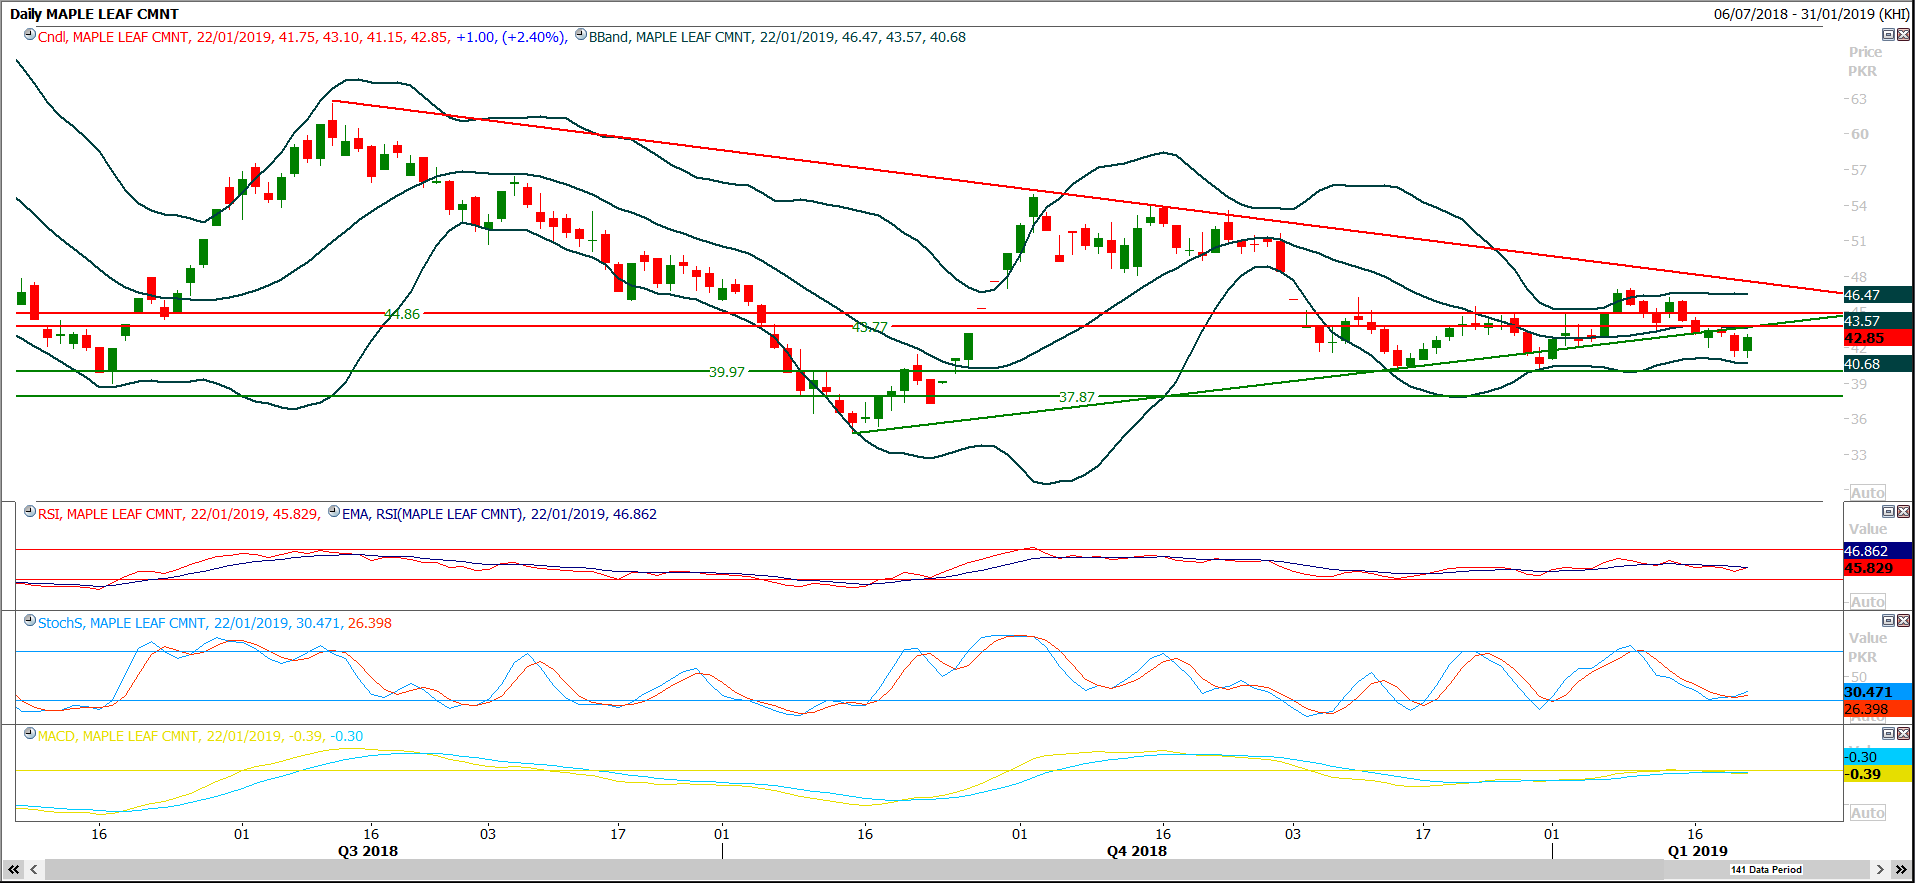Click the red 42.85 last price tag

click(x=1878, y=338)
